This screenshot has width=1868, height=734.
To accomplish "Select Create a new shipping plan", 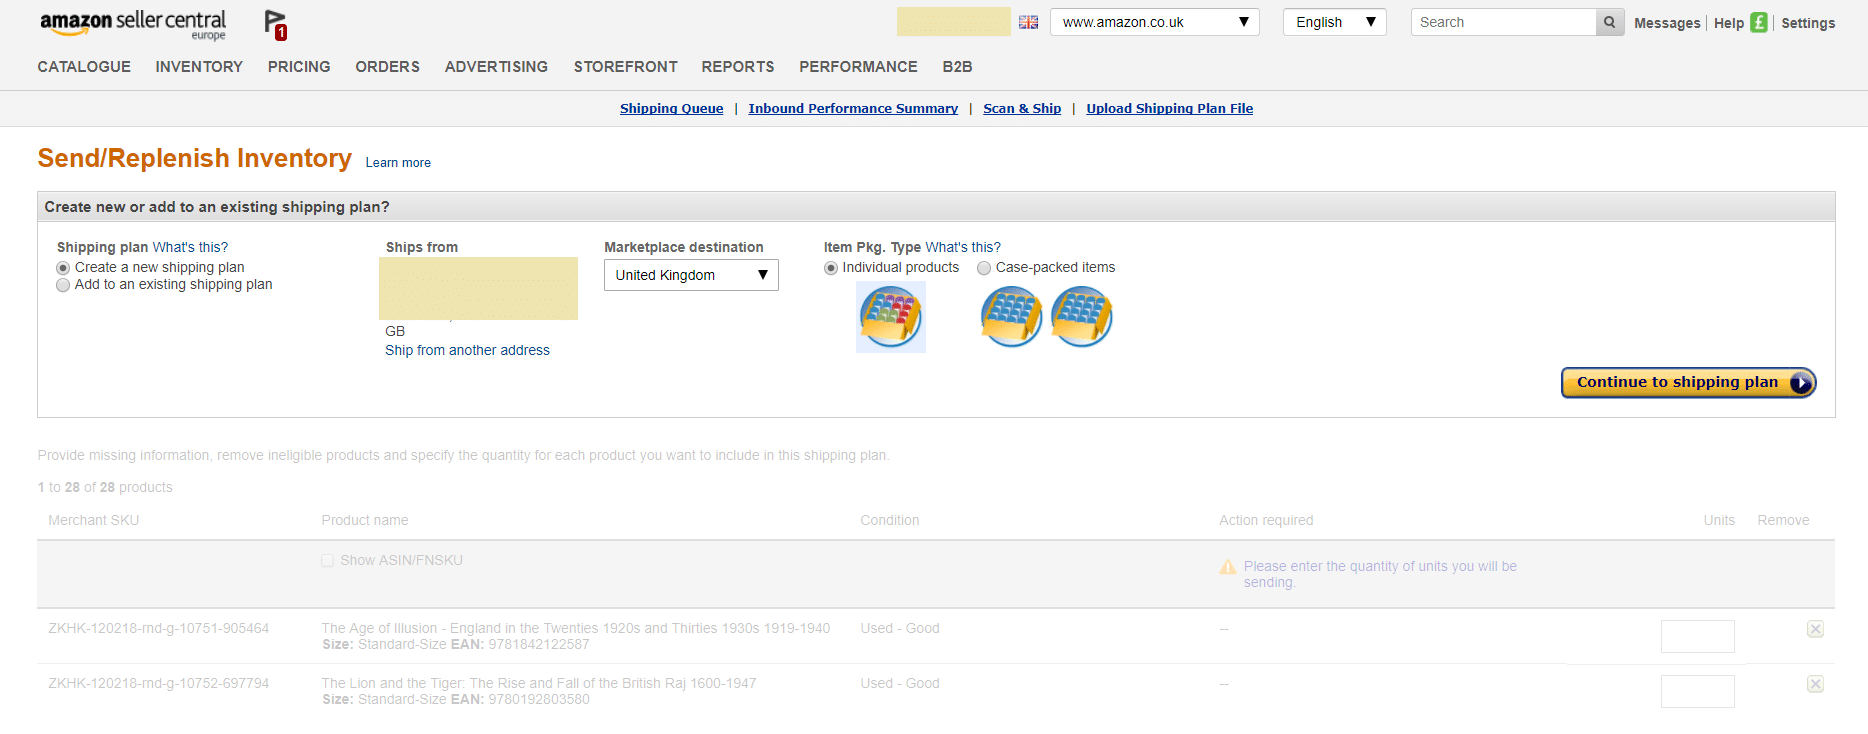I will point(63,268).
